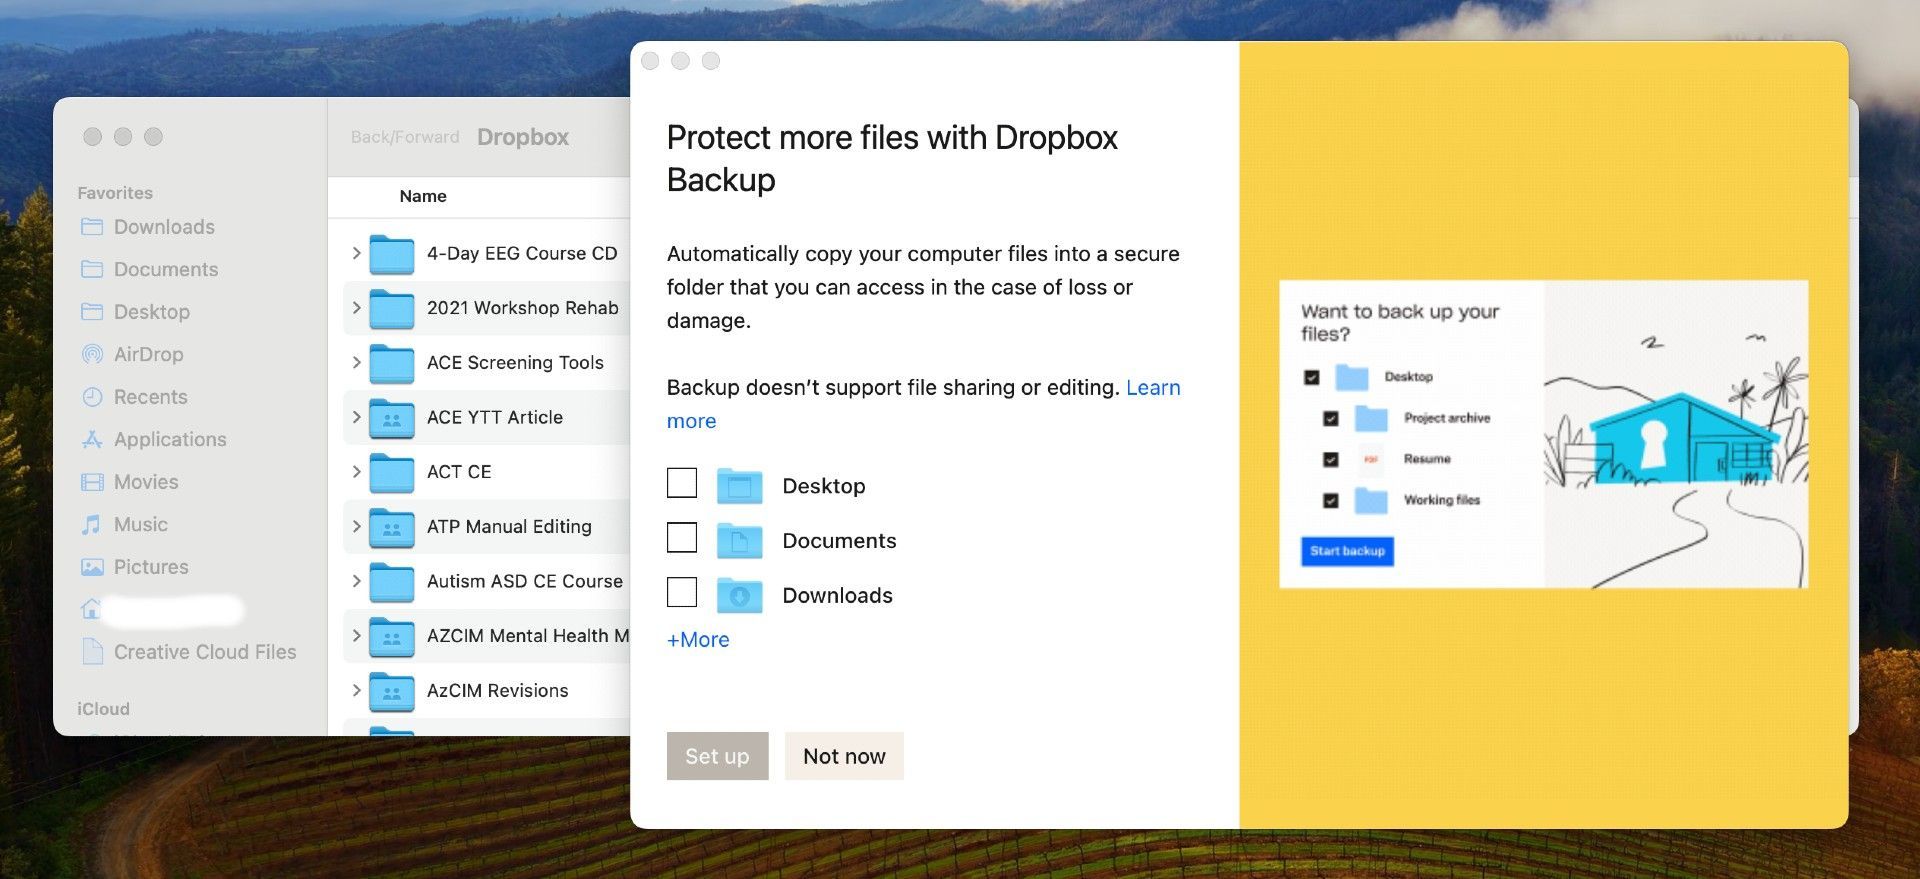Sort by the Name column header
Screen dimensions: 1920x879
(x=423, y=196)
